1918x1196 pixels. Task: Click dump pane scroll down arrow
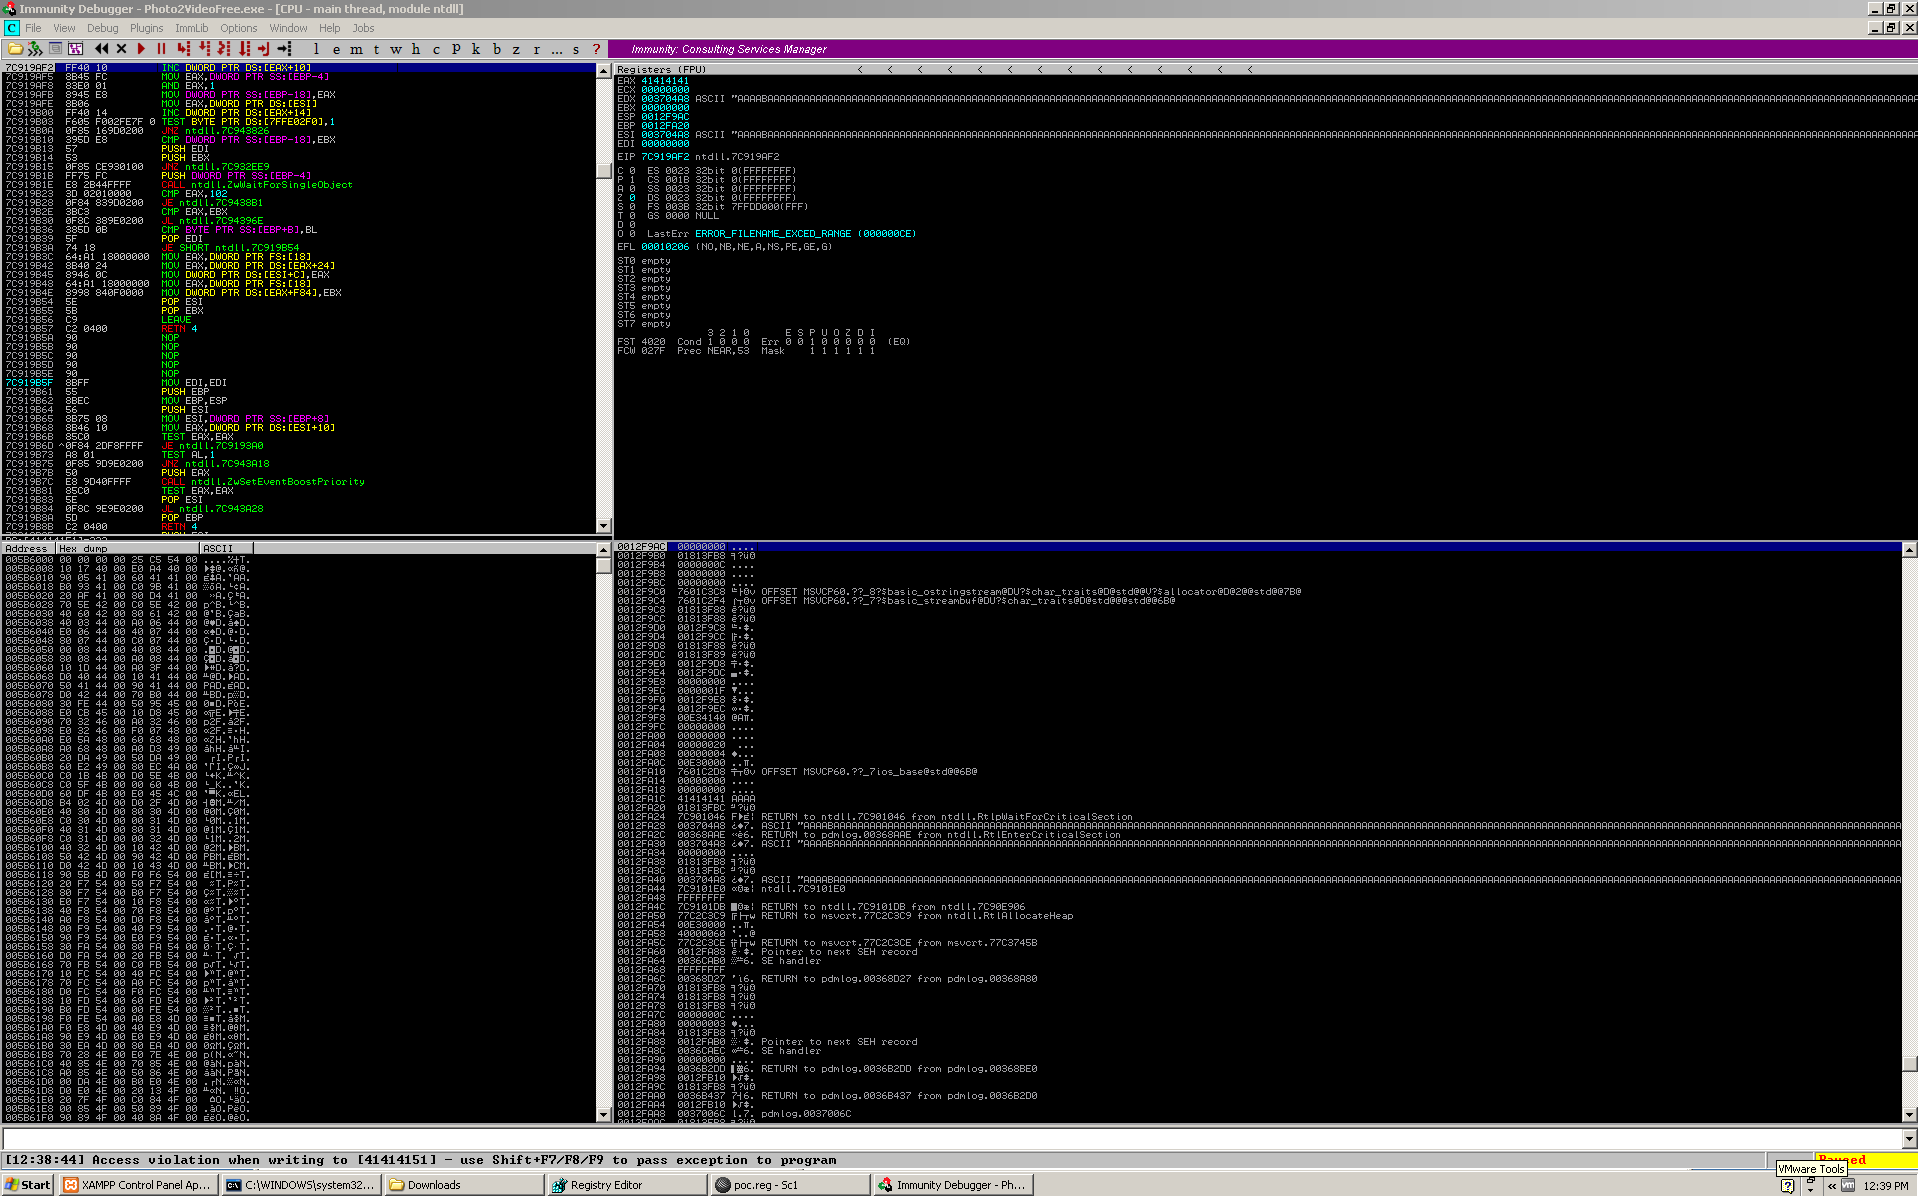tap(603, 1114)
